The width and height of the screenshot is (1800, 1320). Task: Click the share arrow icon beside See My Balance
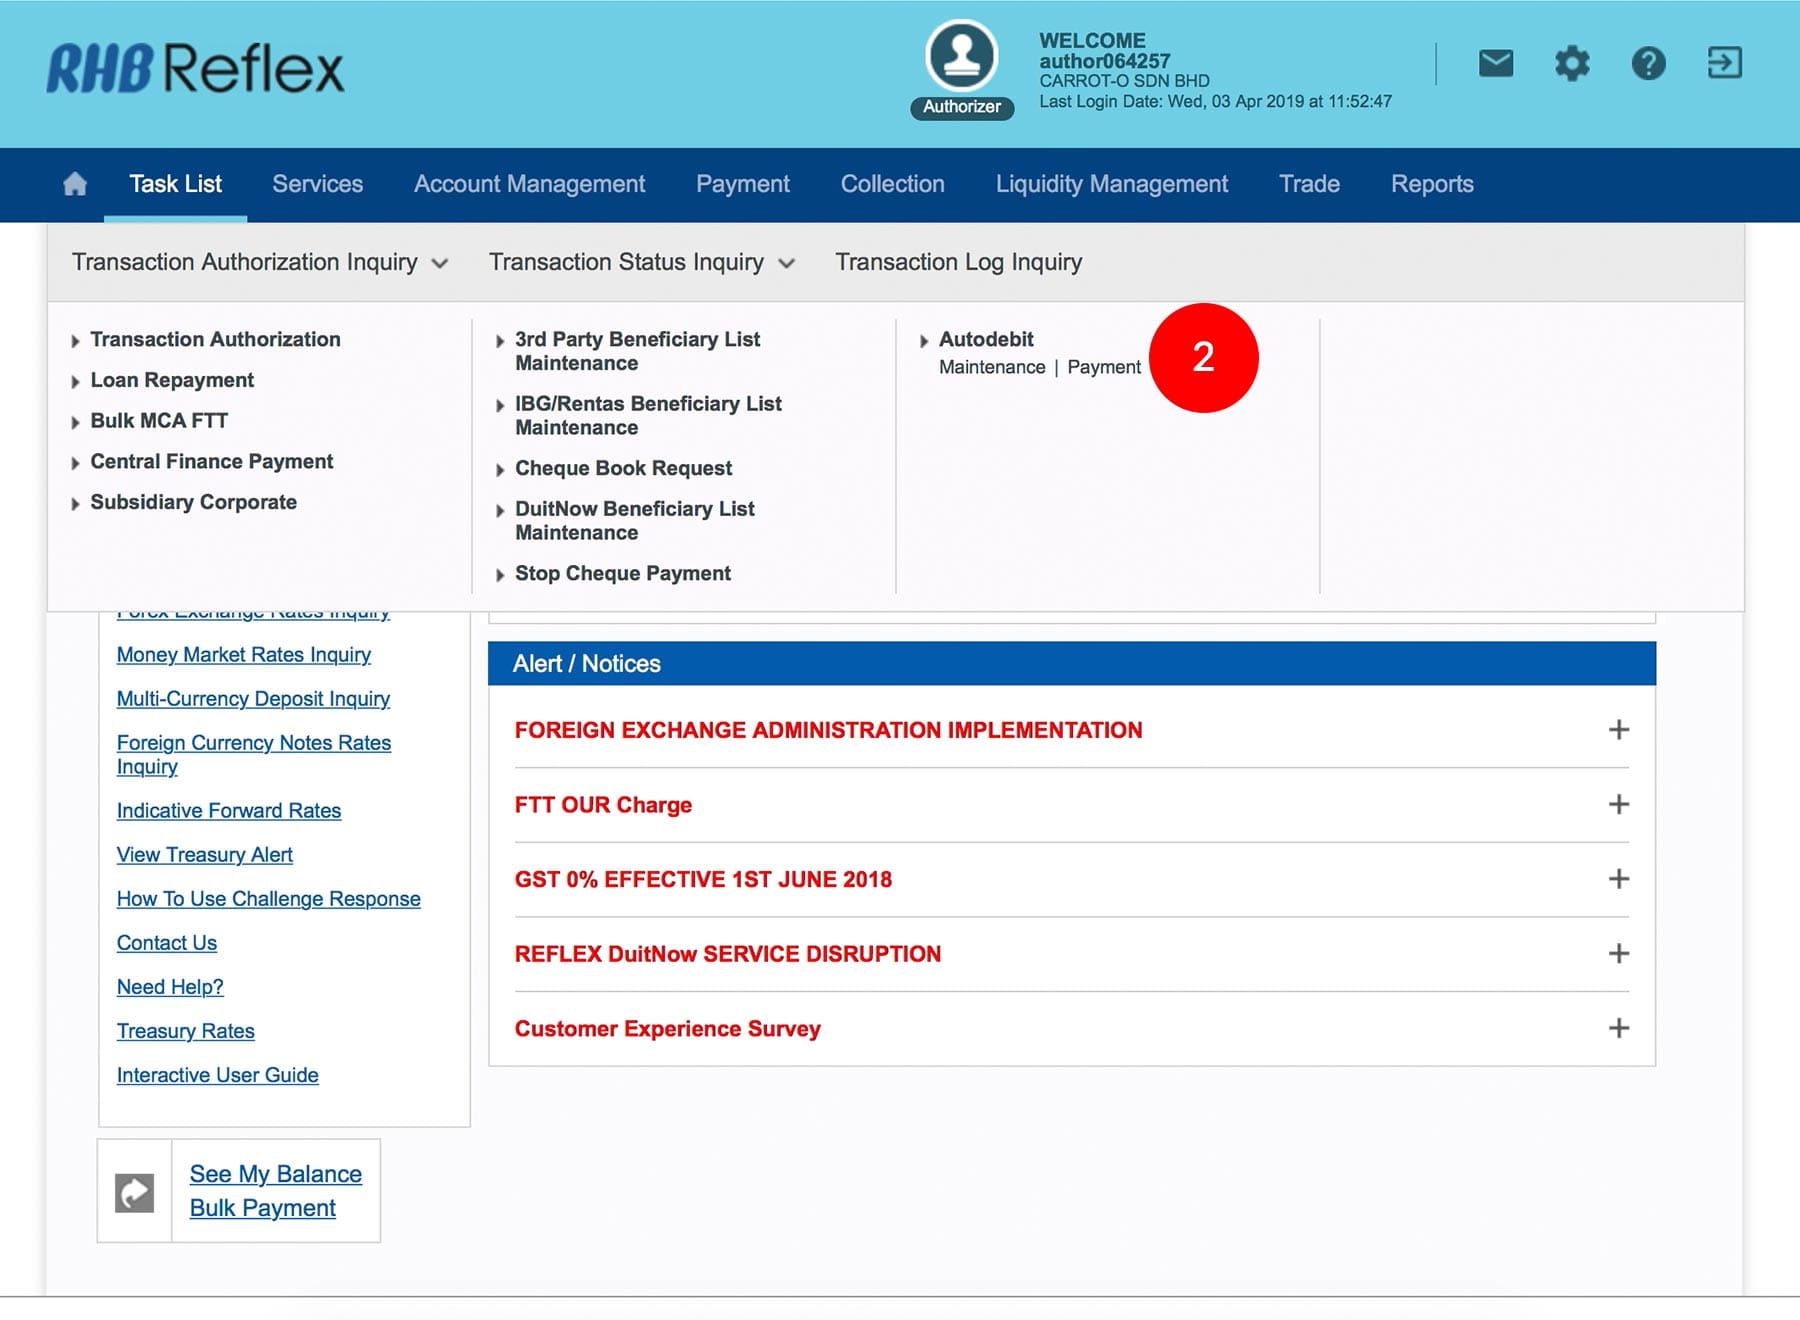tap(135, 1192)
